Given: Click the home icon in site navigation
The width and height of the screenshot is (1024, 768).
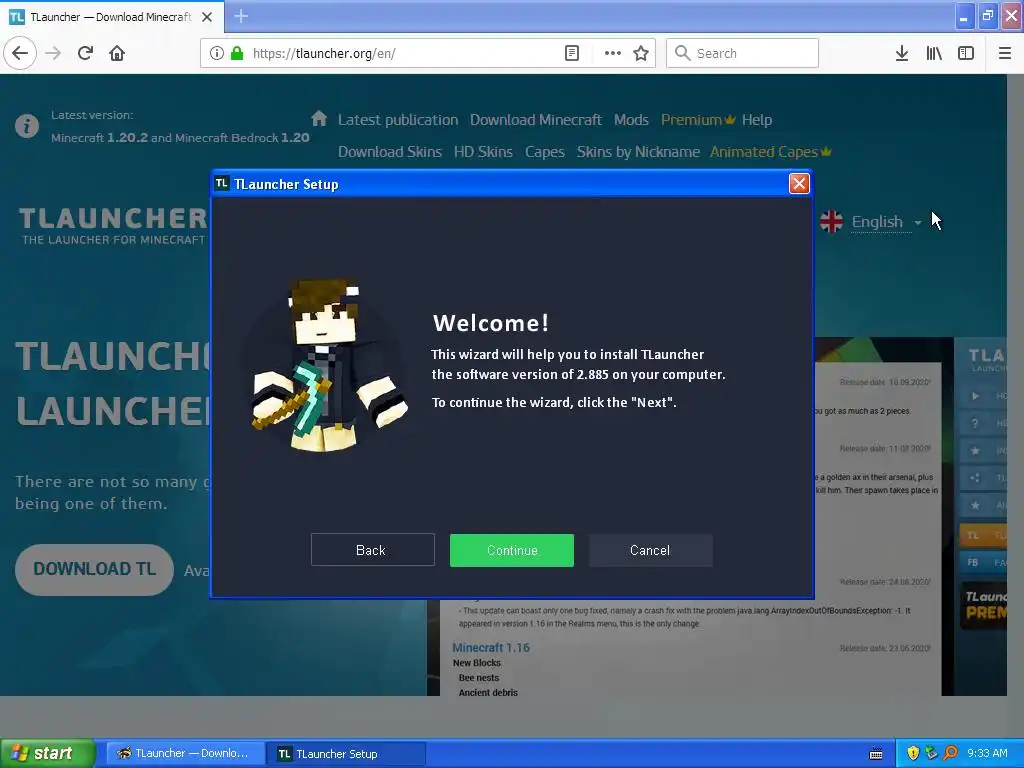Looking at the screenshot, I should point(319,118).
